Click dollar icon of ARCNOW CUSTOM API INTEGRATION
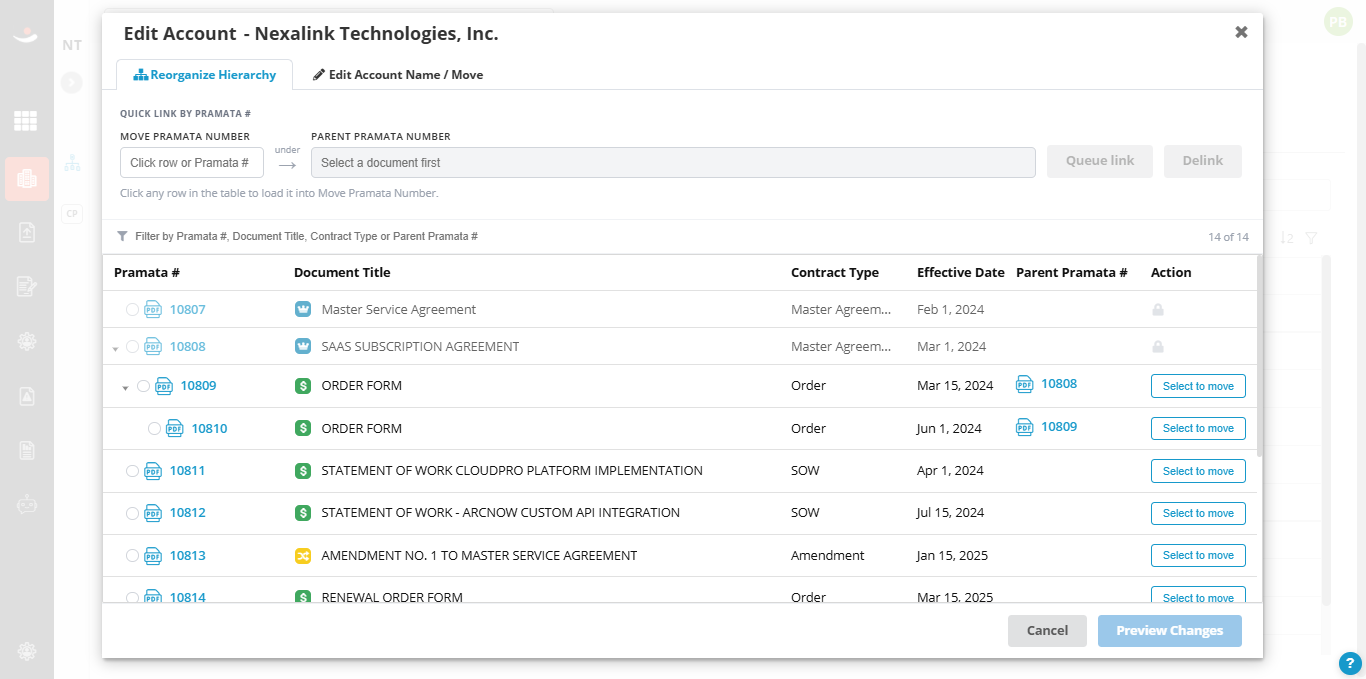Image resolution: width=1366 pixels, height=679 pixels. coord(303,513)
